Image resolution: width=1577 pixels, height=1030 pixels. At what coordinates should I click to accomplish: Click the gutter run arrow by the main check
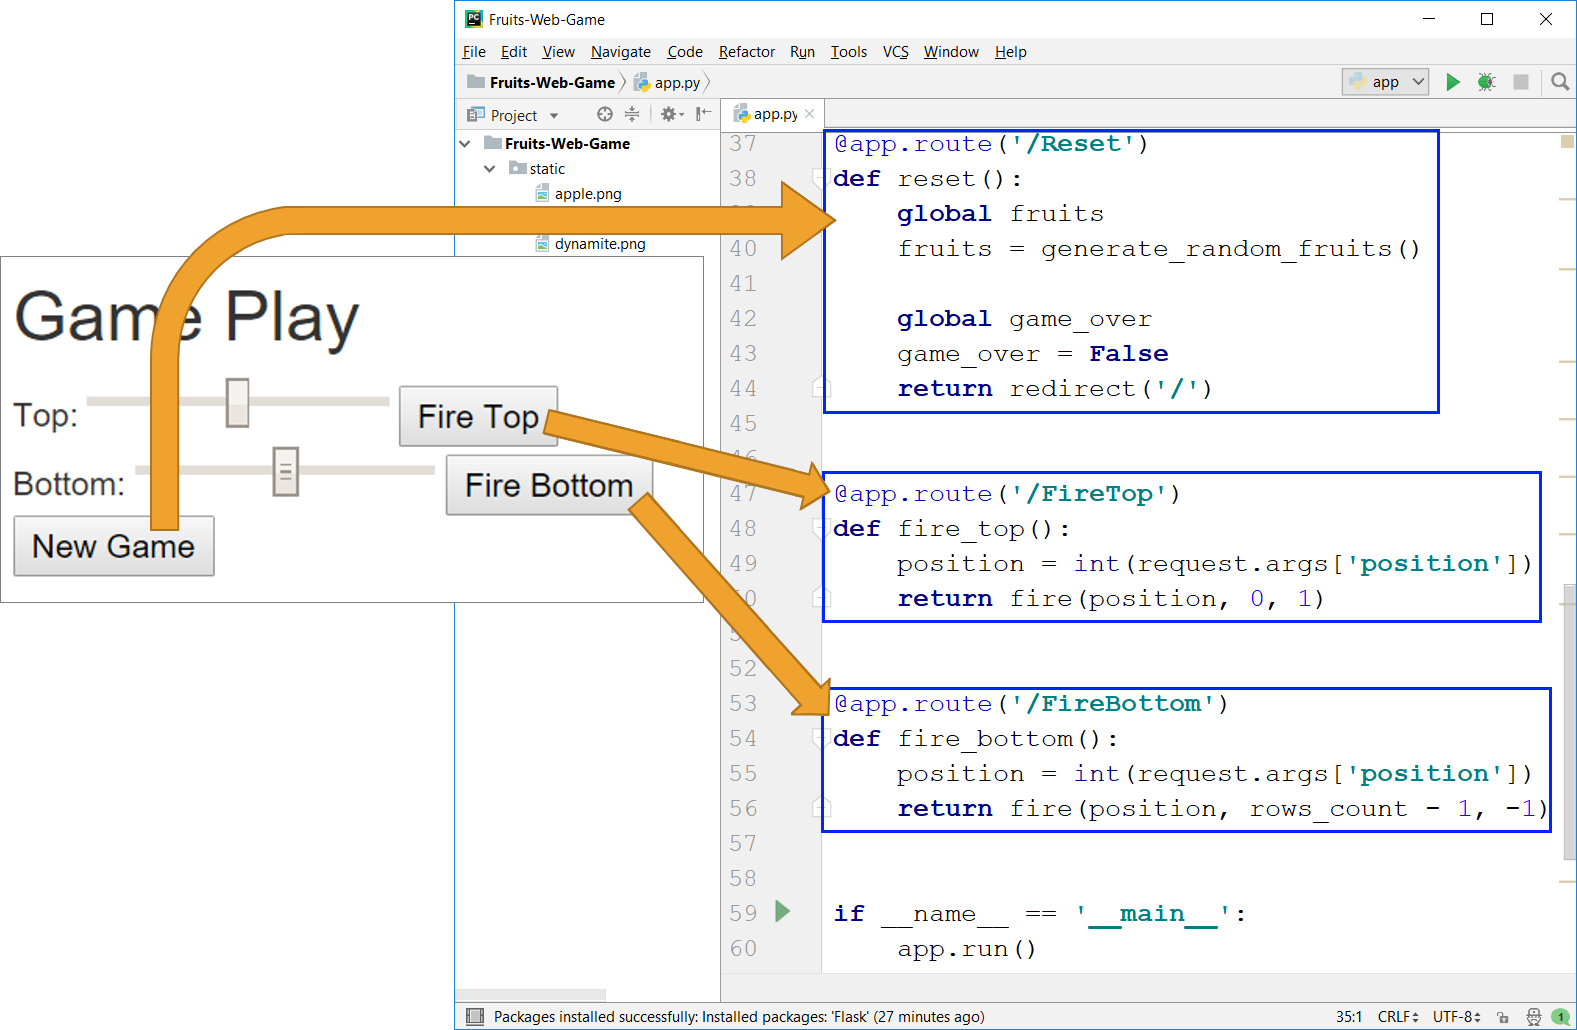(x=783, y=911)
